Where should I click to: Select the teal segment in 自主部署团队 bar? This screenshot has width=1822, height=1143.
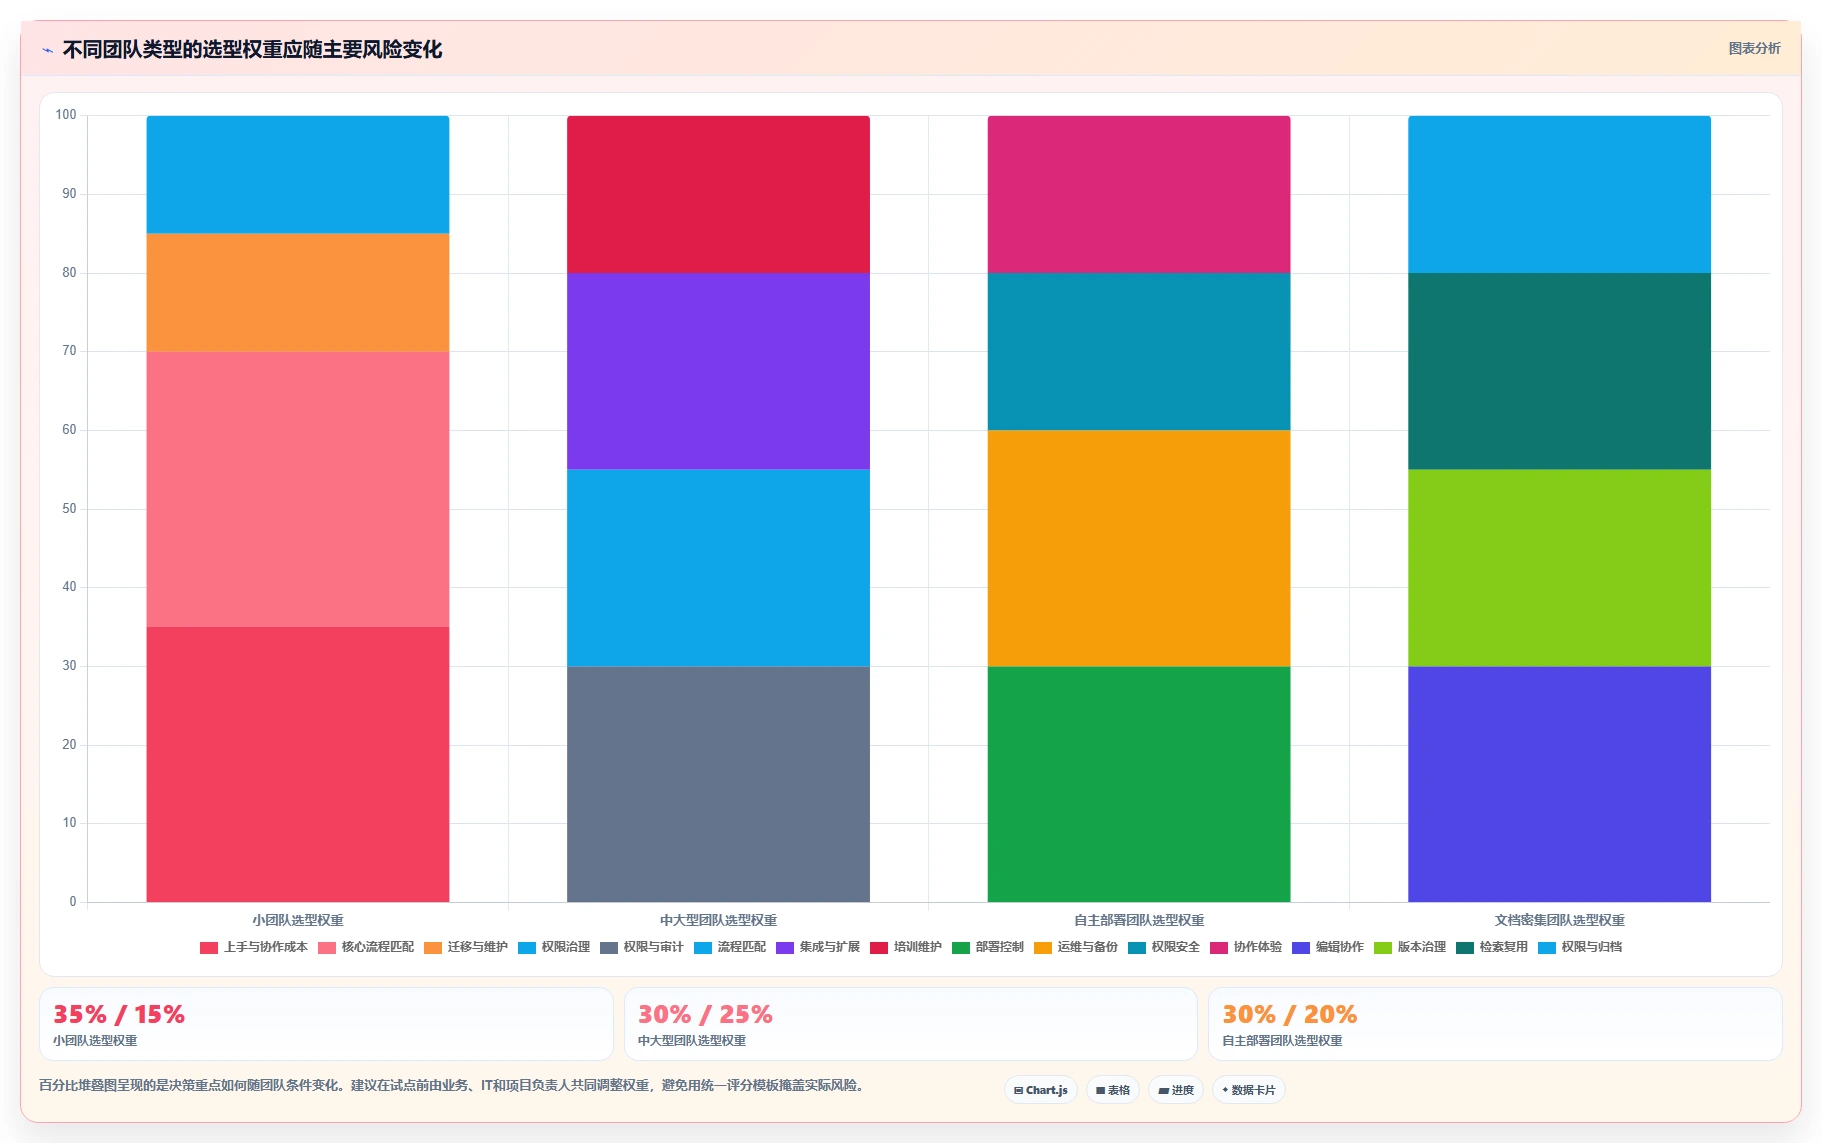(x=1139, y=352)
